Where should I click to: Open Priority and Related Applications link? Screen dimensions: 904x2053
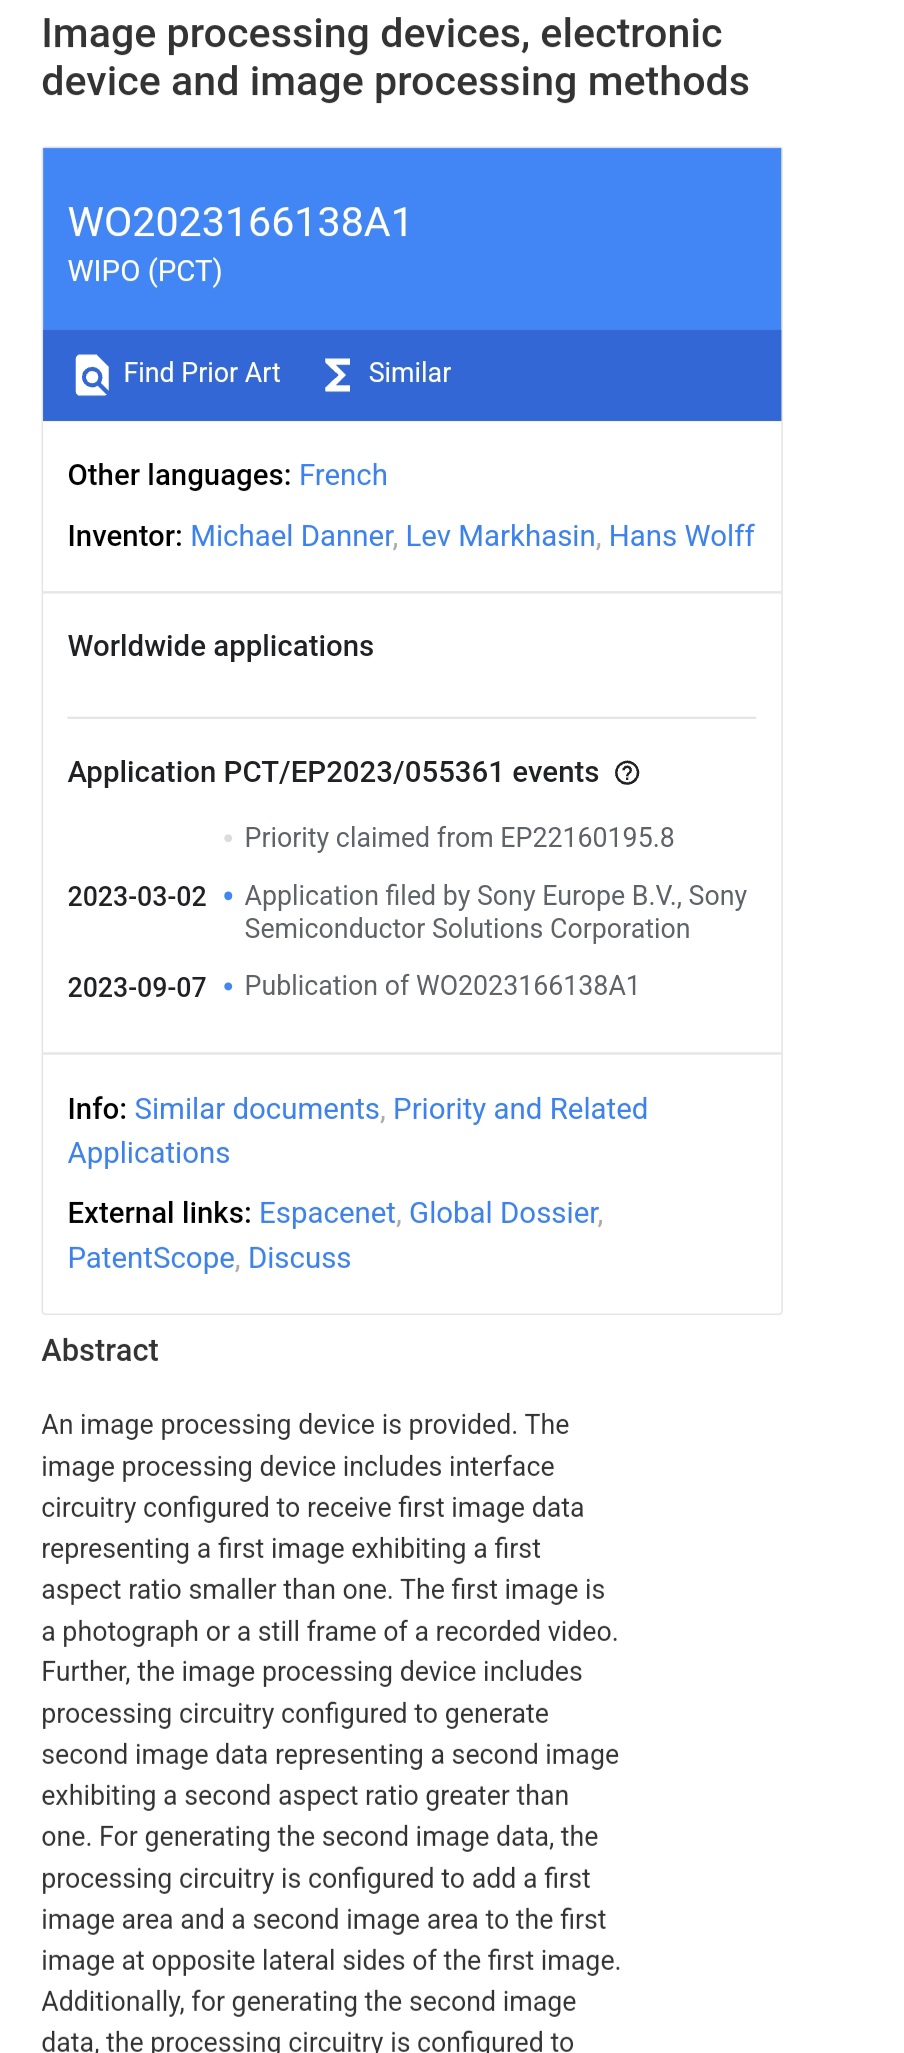coord(358,1131)
